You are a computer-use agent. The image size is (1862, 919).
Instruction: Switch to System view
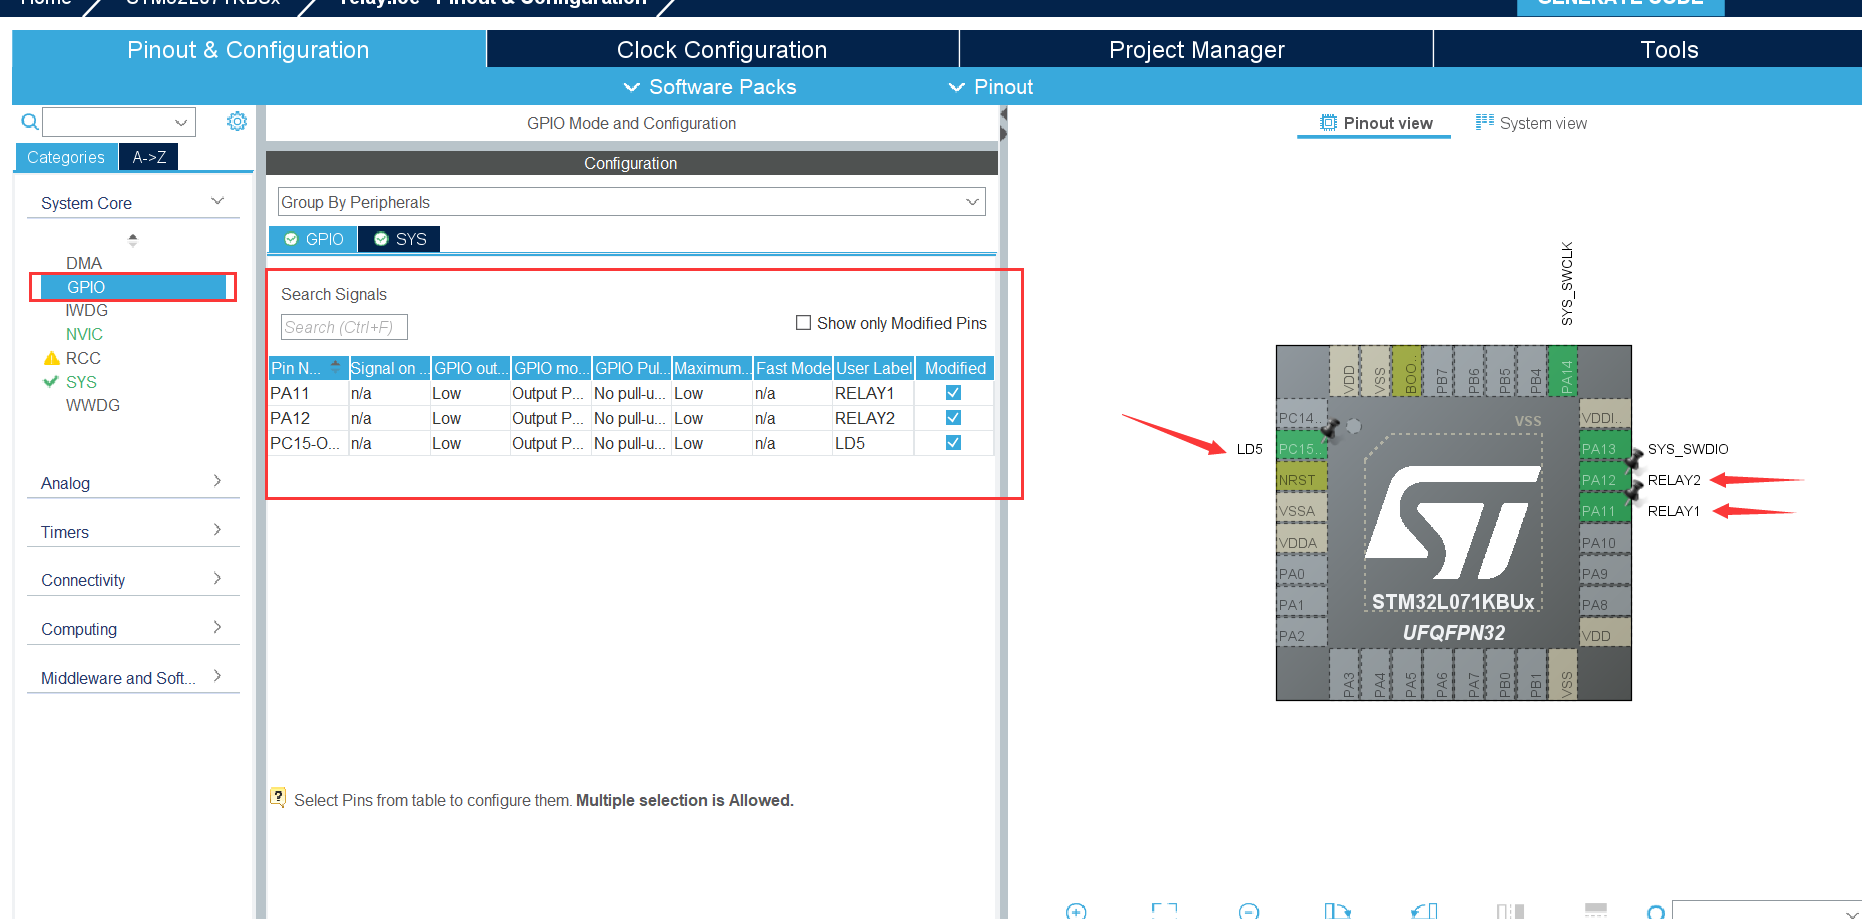[x=1532, y=123]
